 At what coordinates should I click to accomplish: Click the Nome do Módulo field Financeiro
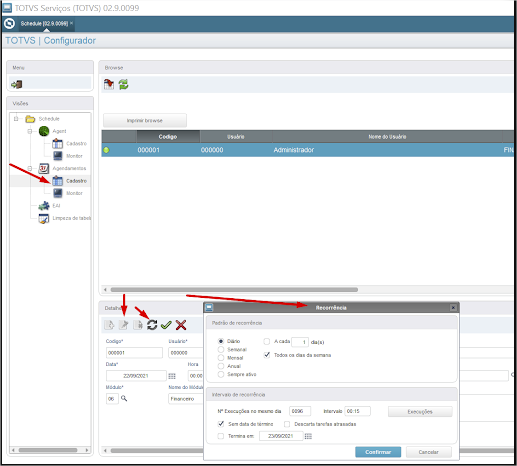[186, 399]
